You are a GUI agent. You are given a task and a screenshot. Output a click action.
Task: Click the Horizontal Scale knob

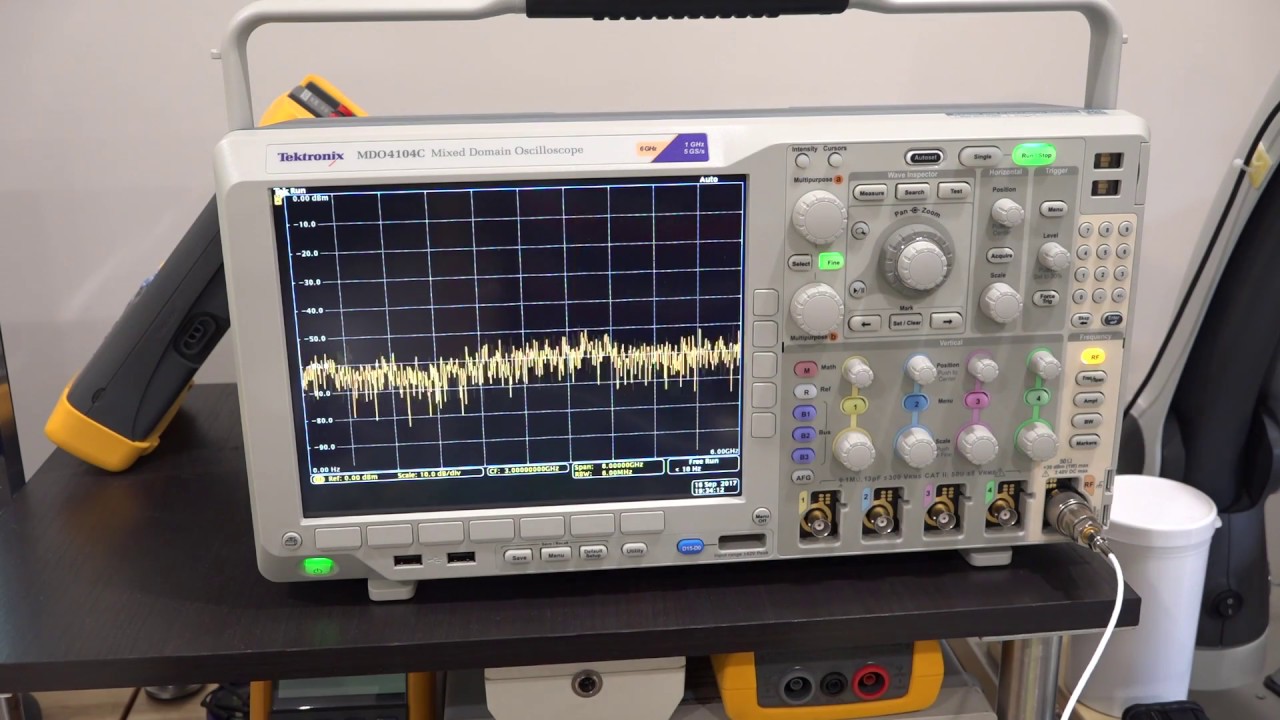[x=1001, y=302]
